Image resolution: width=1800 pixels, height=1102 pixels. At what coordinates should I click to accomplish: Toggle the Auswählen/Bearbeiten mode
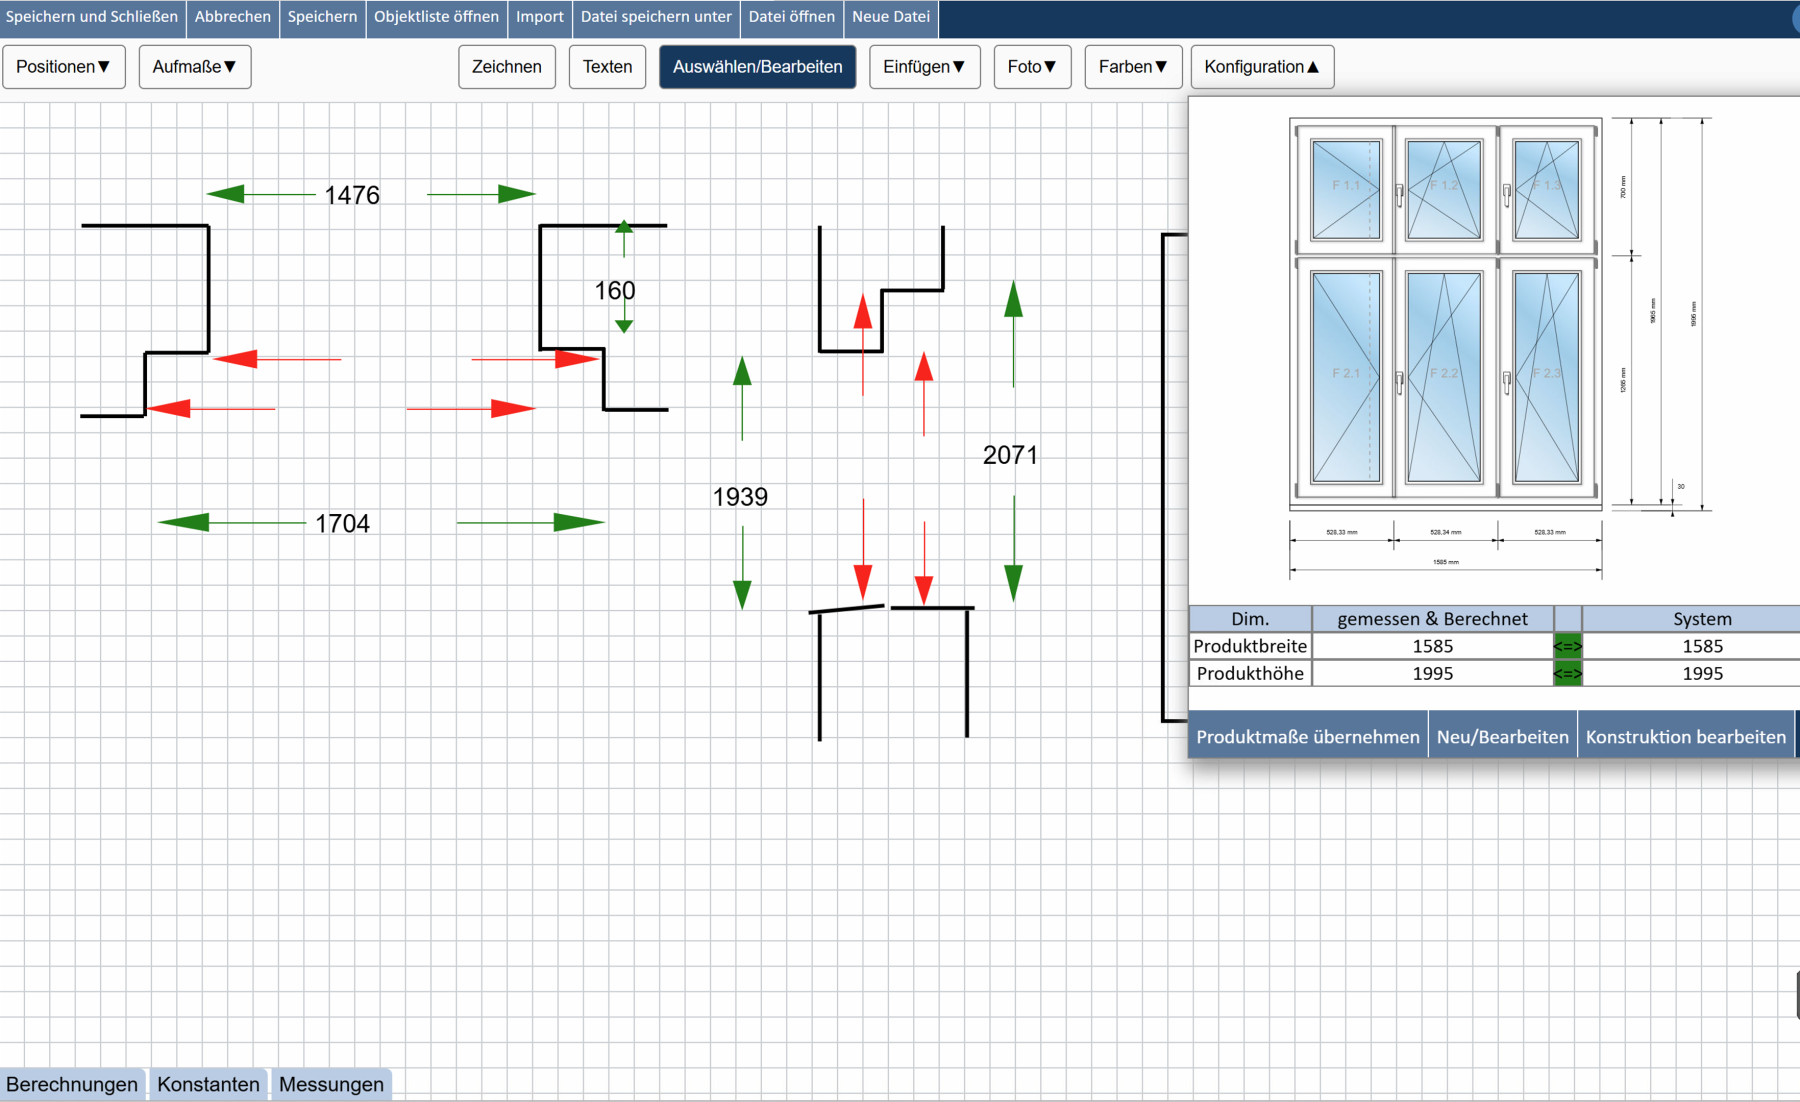pyautogui.click(x=757, y=67)
